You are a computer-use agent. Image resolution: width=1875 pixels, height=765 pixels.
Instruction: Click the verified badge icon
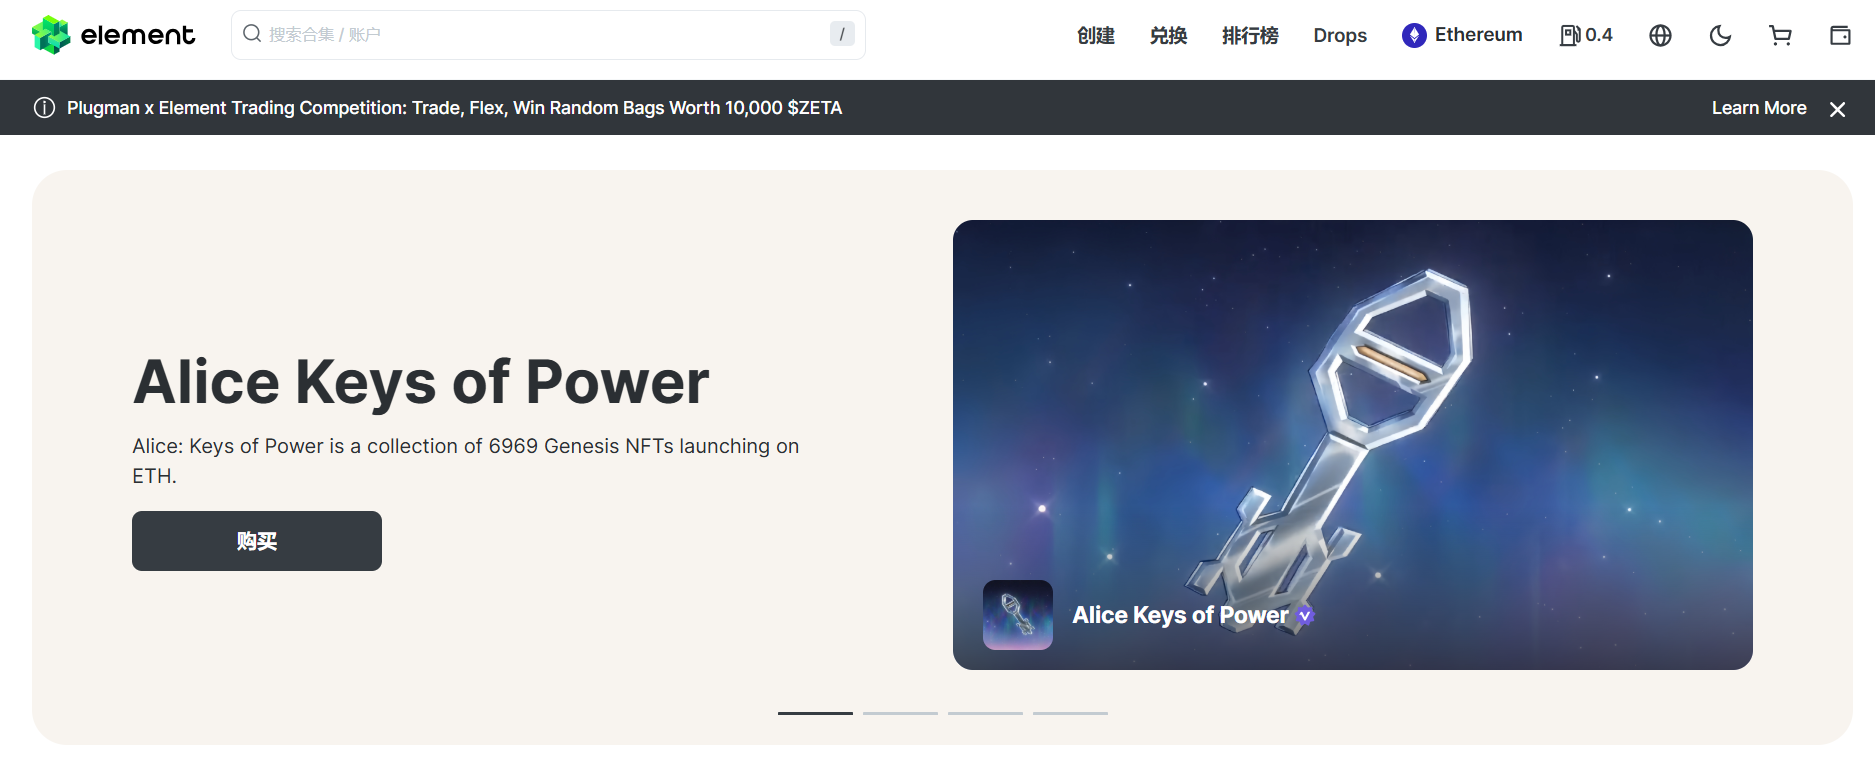(x=1305, y=616)
